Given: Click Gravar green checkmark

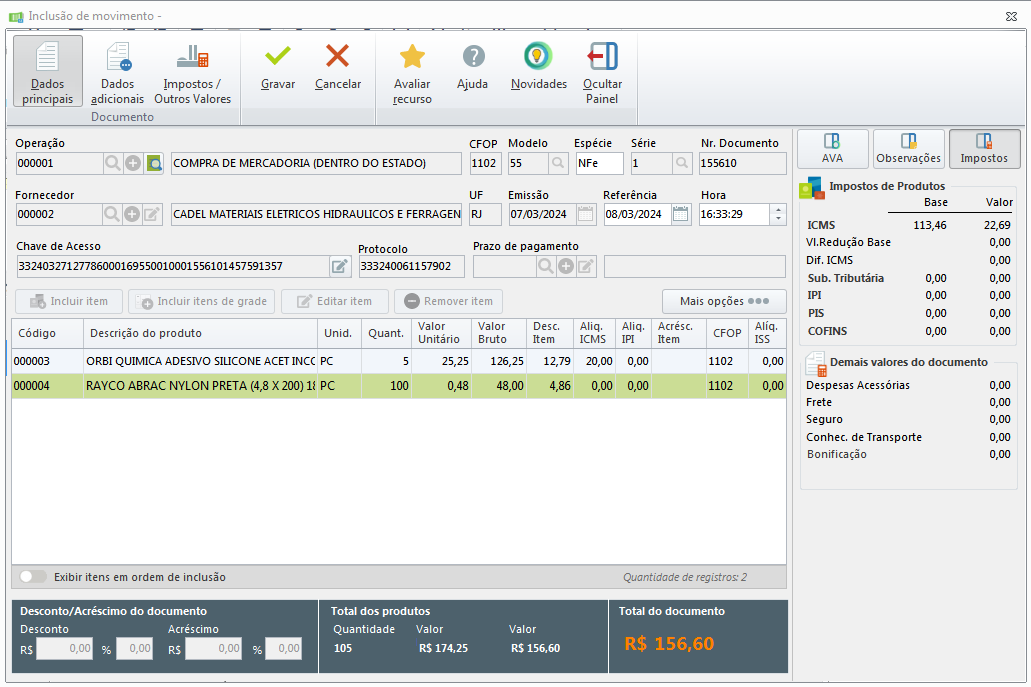Looking at the screenshot, I should (x=277, y=57).
